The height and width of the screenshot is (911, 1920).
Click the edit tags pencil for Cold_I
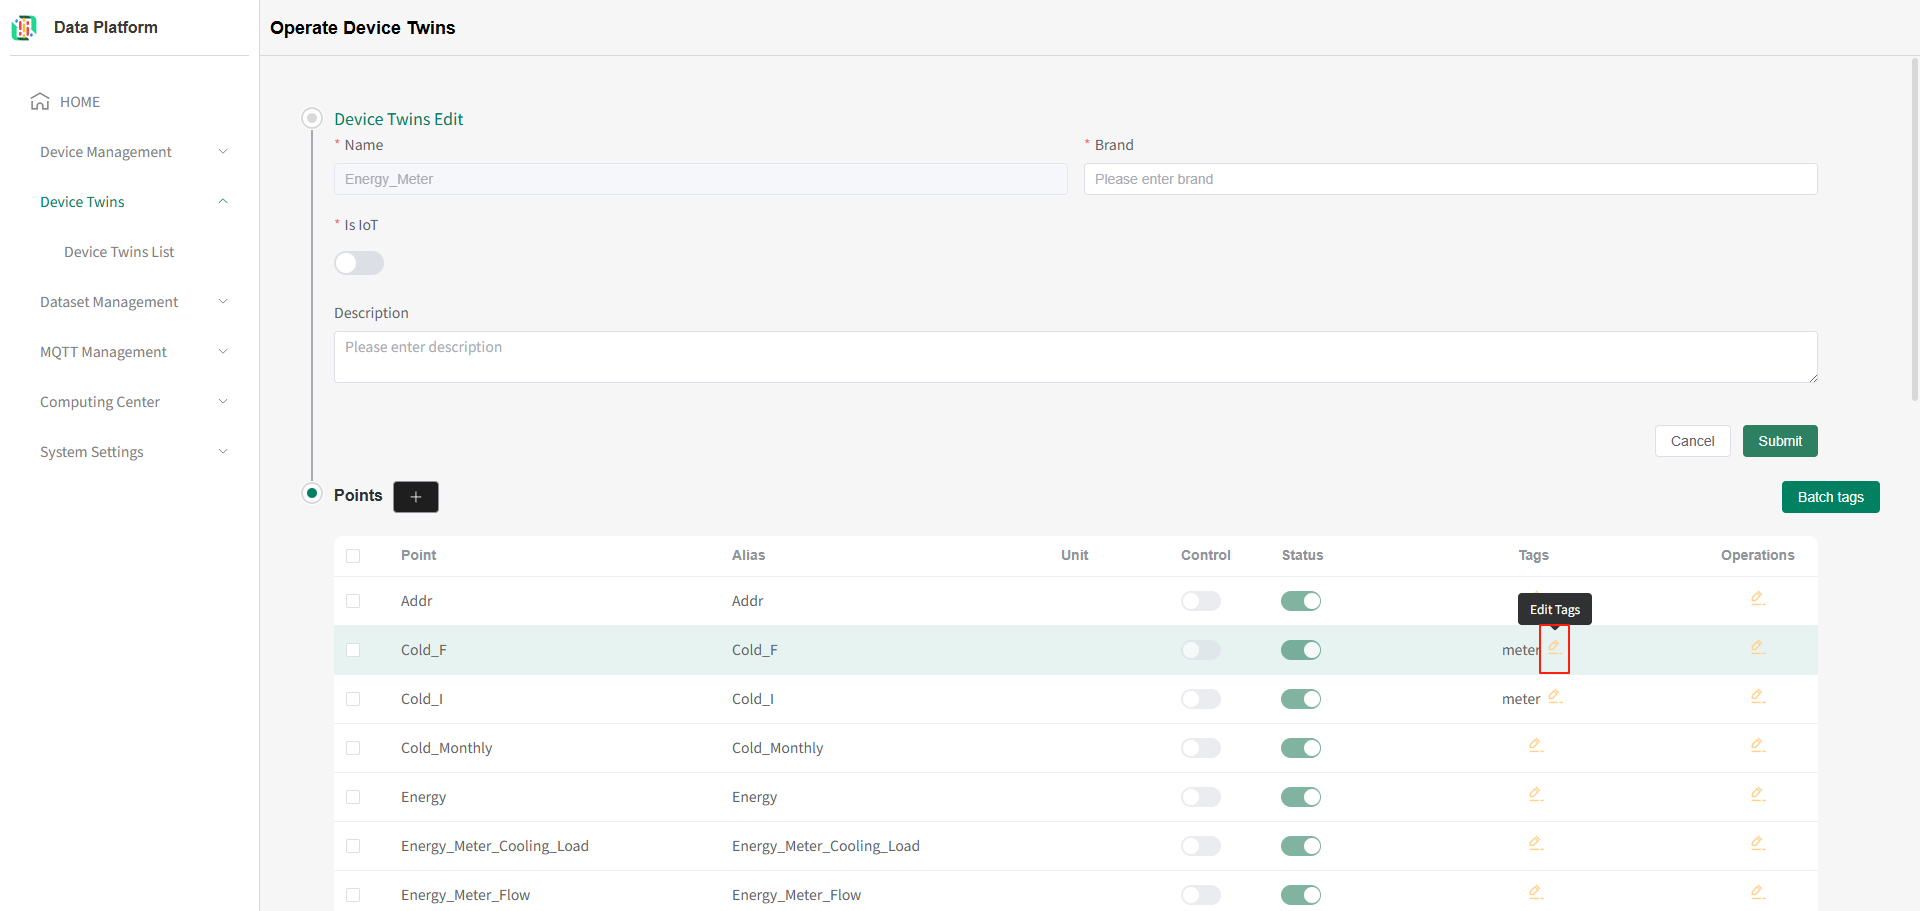point(1554,697)
